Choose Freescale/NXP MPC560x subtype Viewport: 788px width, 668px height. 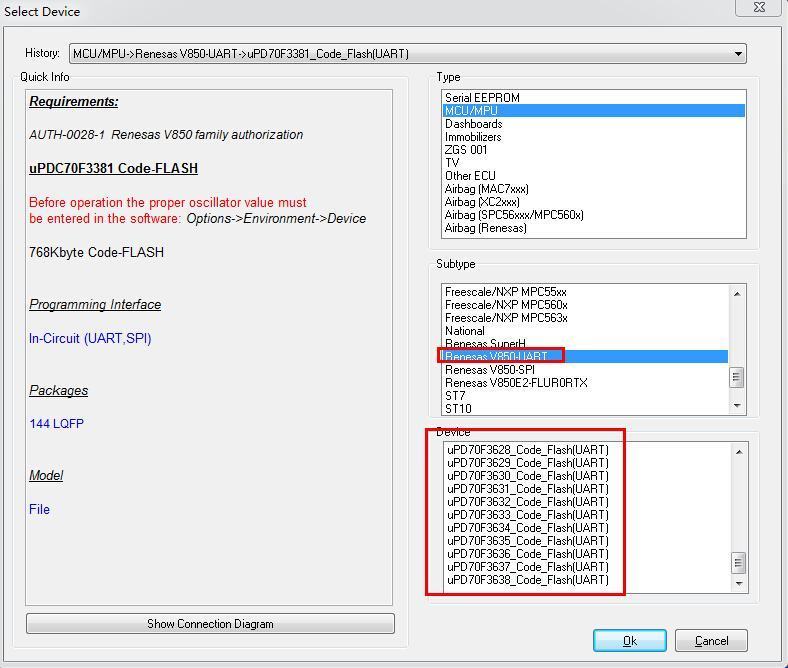pyautogui.click(x=585, y=305)
